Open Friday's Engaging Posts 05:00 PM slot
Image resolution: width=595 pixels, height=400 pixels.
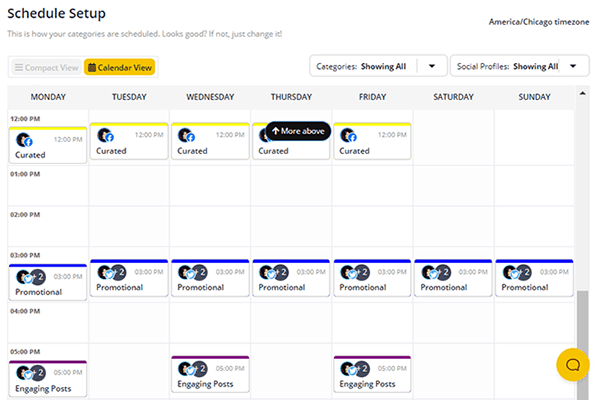(x=372, y=375)
